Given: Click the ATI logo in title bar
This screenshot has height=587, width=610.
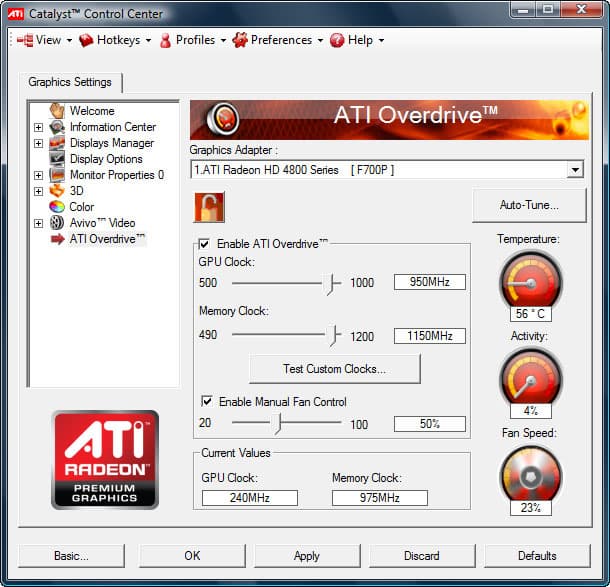Looking at the screenshot, I should click(16, 14).
